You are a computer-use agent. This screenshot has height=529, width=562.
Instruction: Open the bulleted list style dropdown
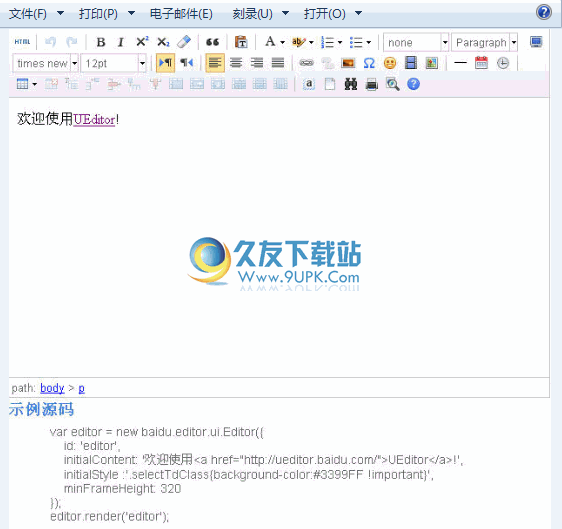pos(368,43)
